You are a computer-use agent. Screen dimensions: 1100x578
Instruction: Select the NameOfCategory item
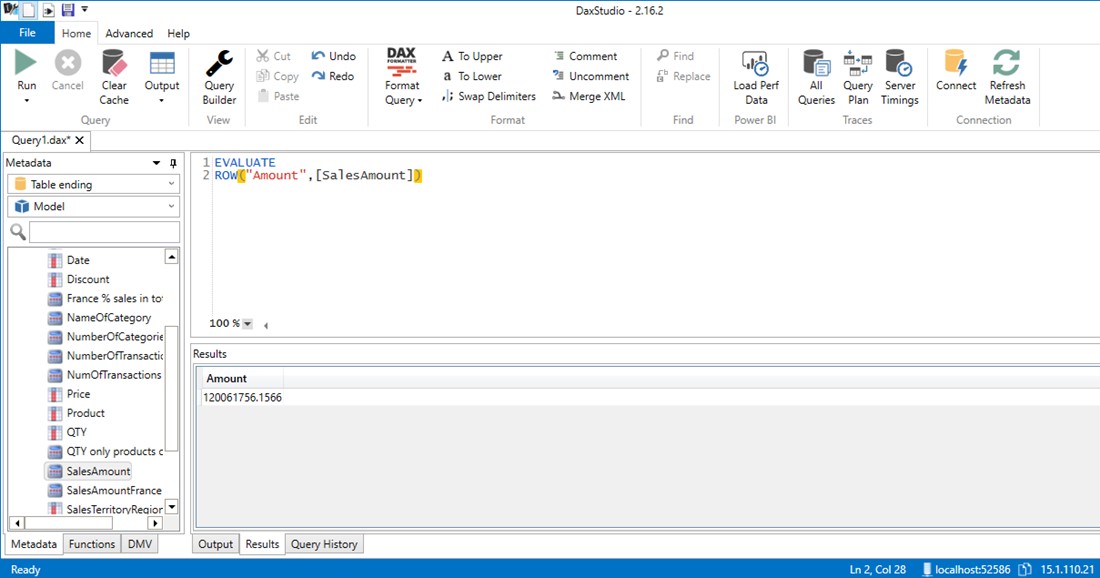[x=100, y=318]
